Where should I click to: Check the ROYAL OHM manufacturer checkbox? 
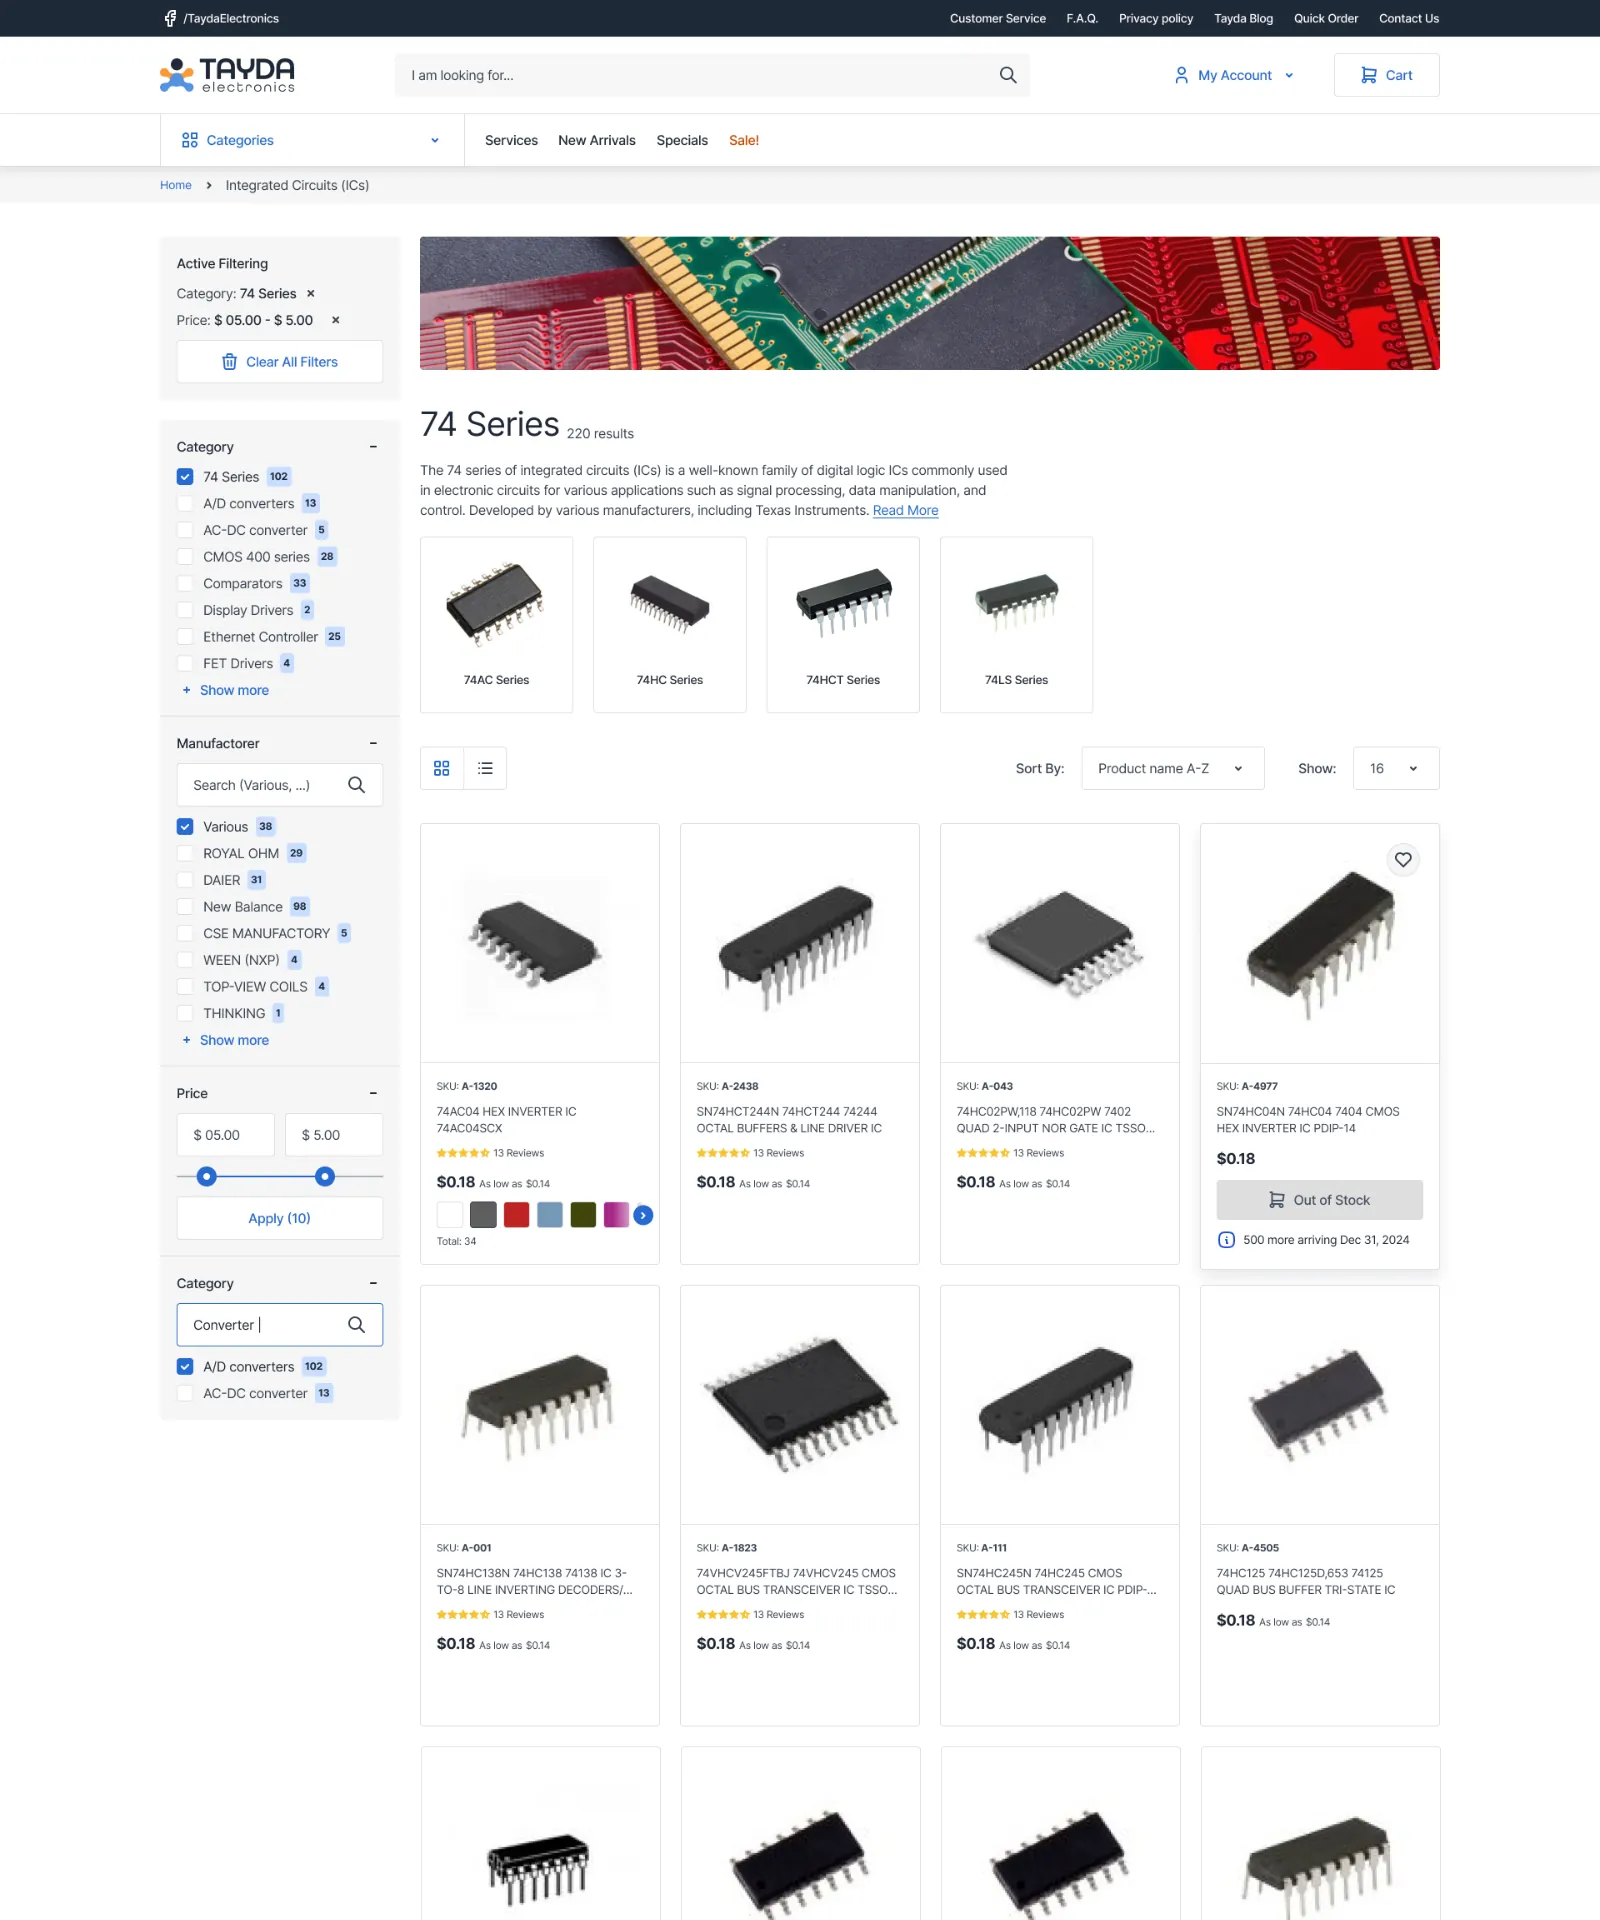[185, 853]
